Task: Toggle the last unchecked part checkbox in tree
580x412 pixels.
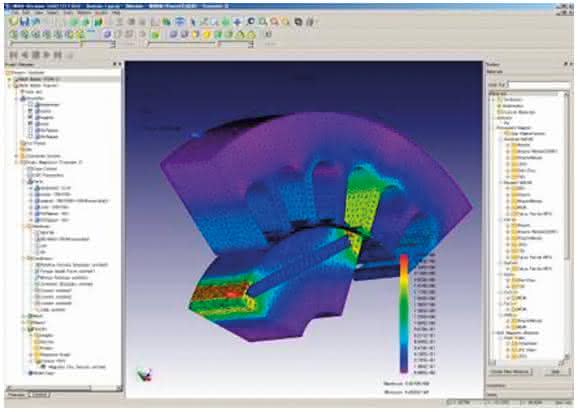Action: 31,136
